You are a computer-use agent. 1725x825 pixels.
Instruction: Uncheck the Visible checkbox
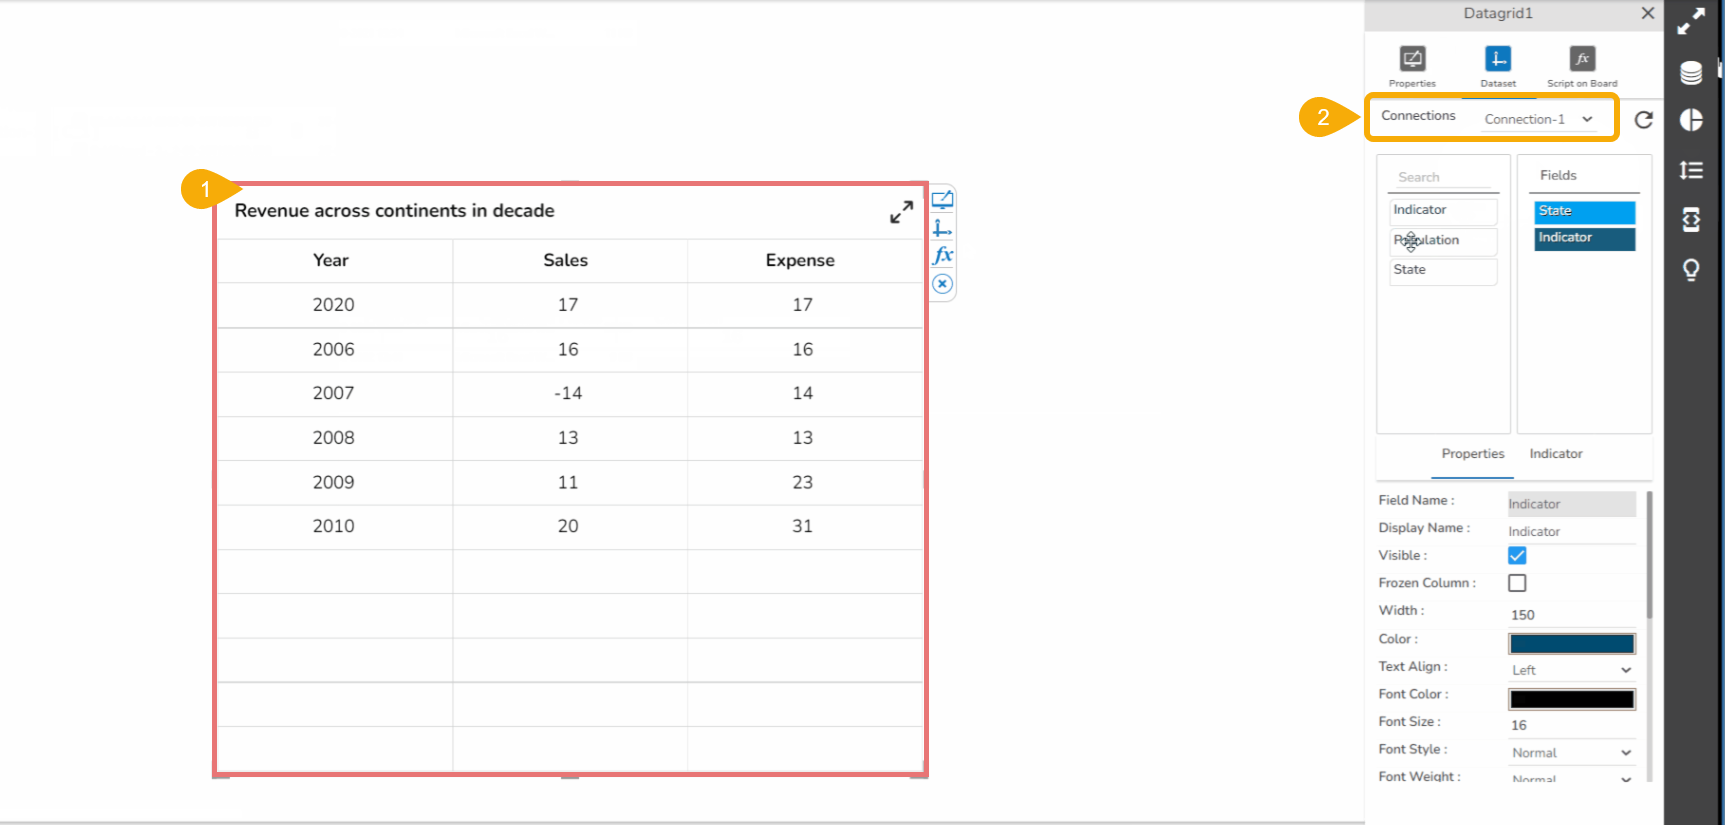coord(1517,556)
